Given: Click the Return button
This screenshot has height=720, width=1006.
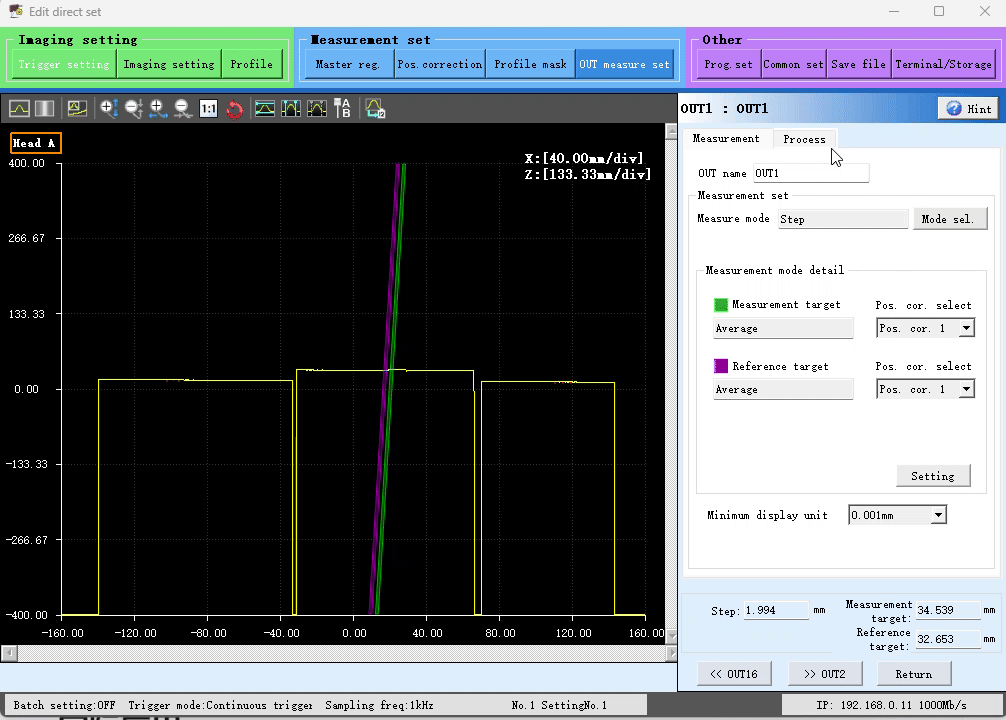Looking at the screenshot, I should (914, 674).
